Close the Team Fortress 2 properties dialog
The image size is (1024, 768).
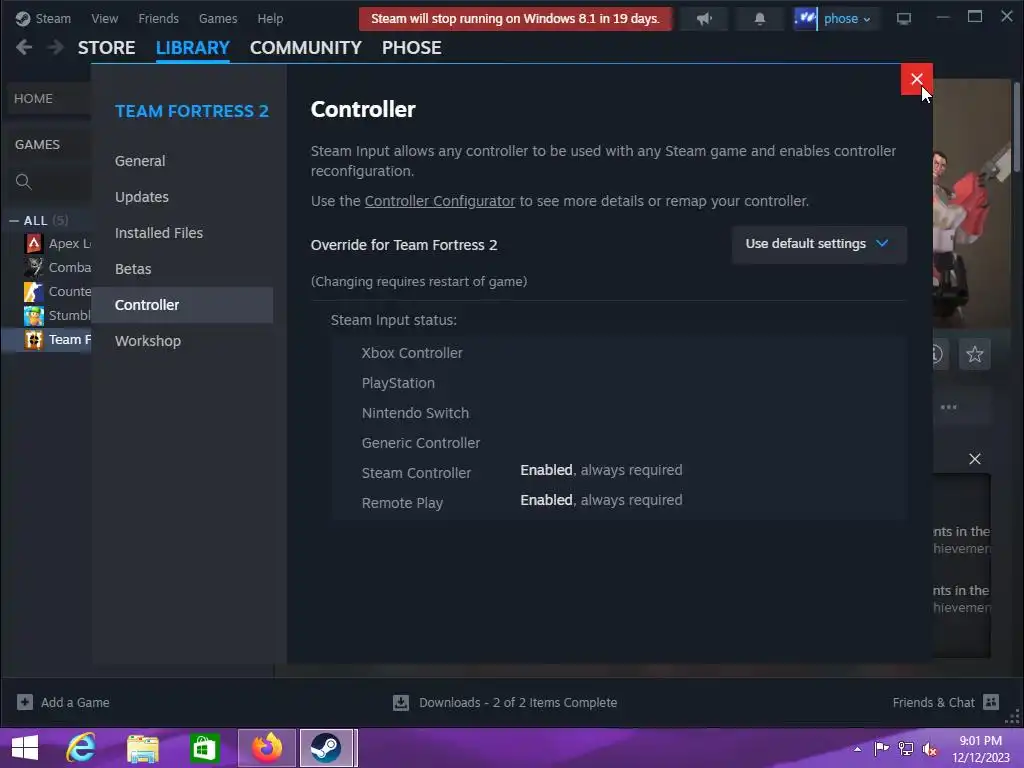pyautogui.click(x=916, y=79)
